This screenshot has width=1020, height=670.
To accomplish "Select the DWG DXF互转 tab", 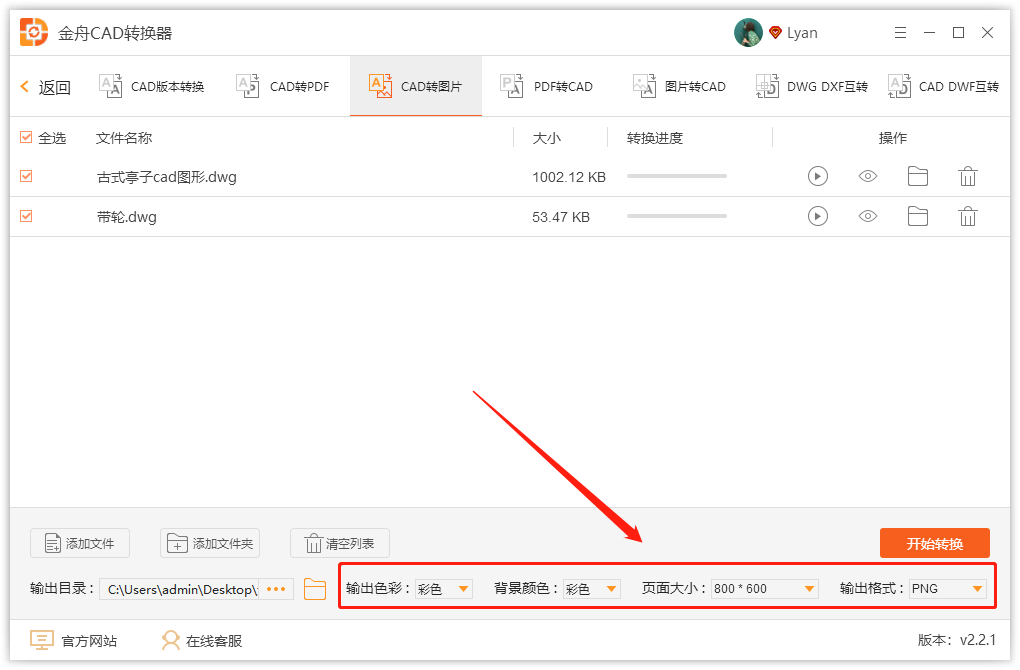I will pyautogui.click(x=810, y=86).
